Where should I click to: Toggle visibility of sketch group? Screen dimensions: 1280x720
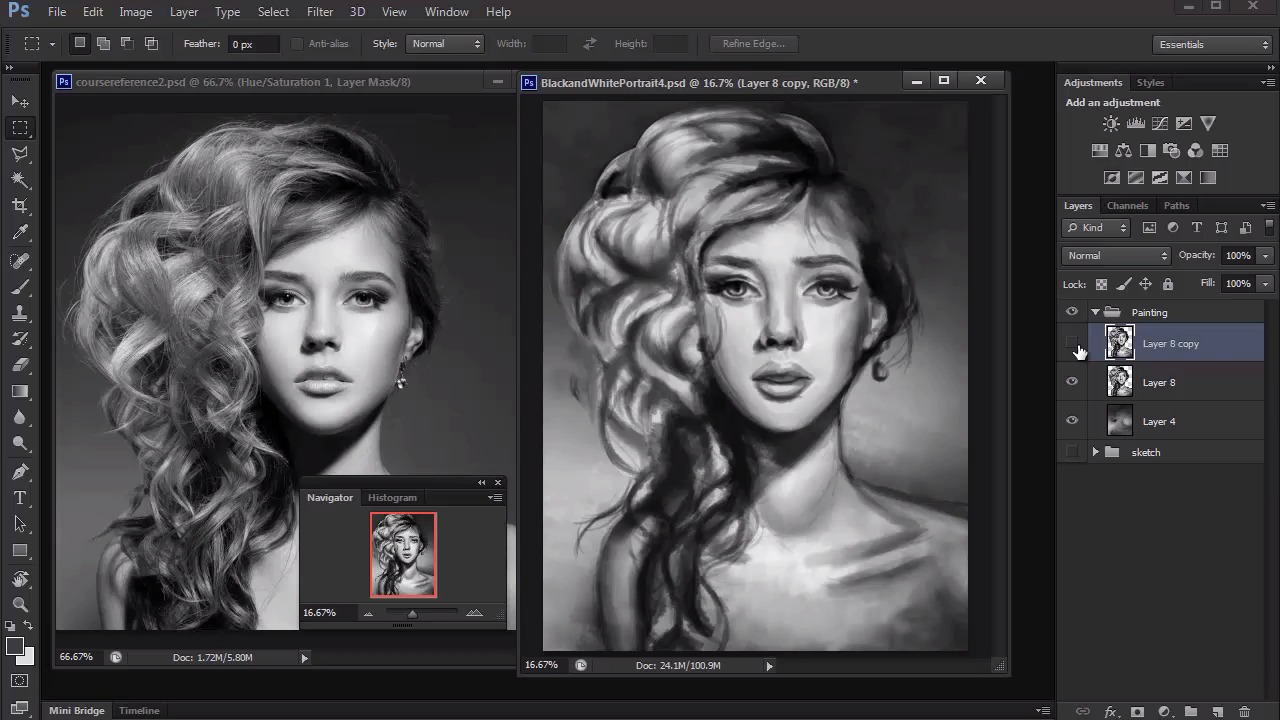1072,452
